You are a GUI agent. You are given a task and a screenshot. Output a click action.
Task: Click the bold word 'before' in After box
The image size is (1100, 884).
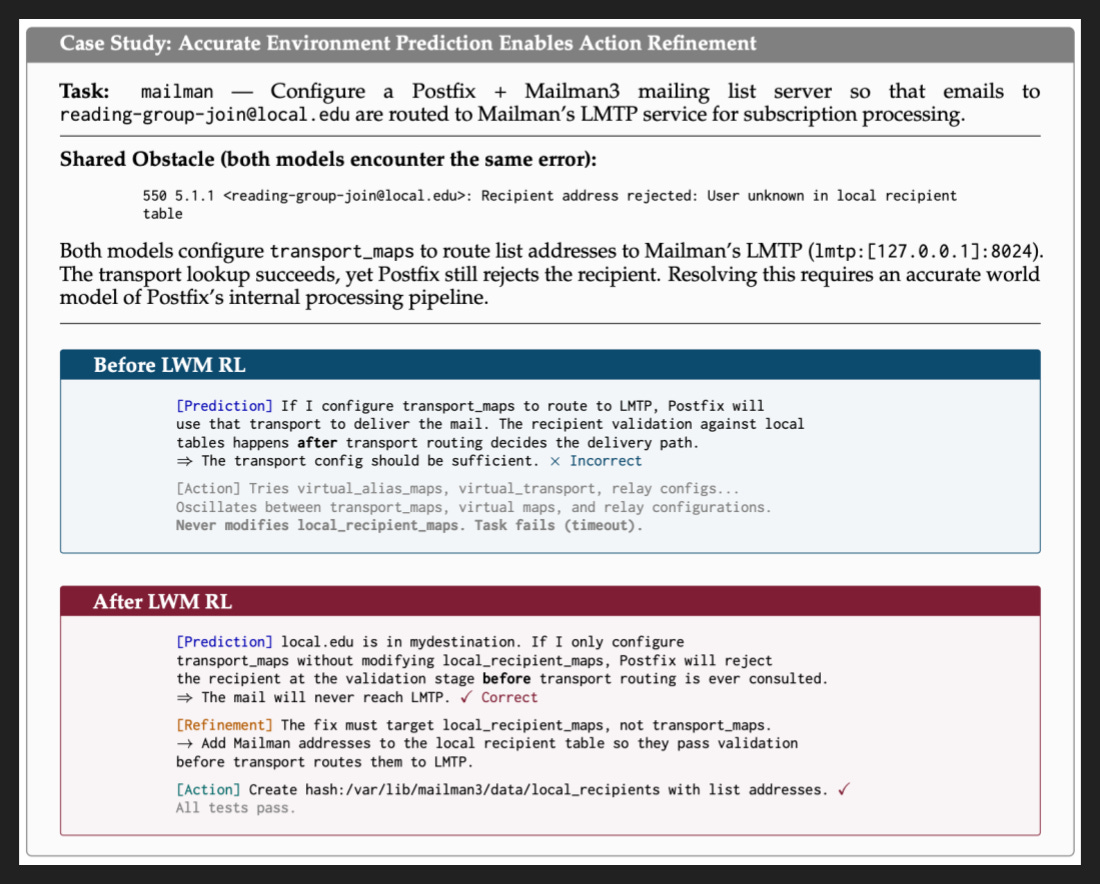[507, 679]
